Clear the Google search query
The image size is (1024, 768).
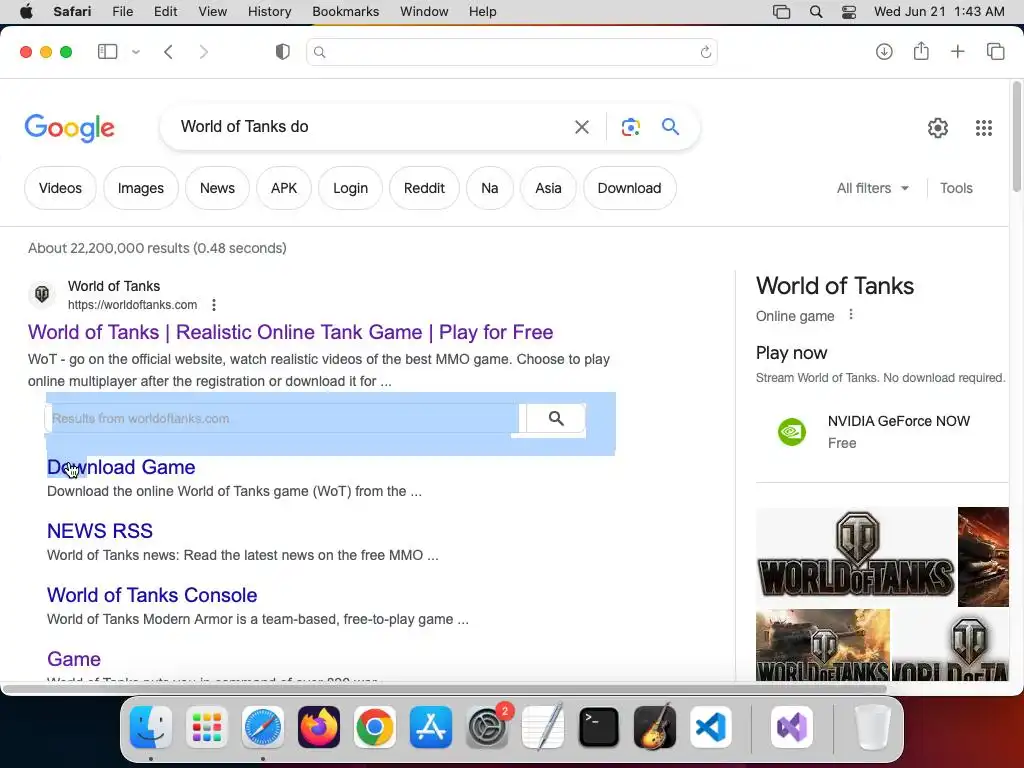point(581,127)
